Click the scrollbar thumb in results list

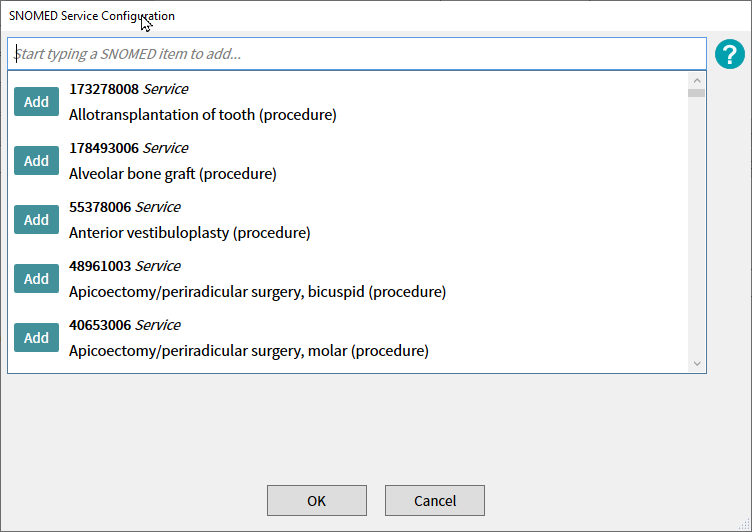pos(696,93)
